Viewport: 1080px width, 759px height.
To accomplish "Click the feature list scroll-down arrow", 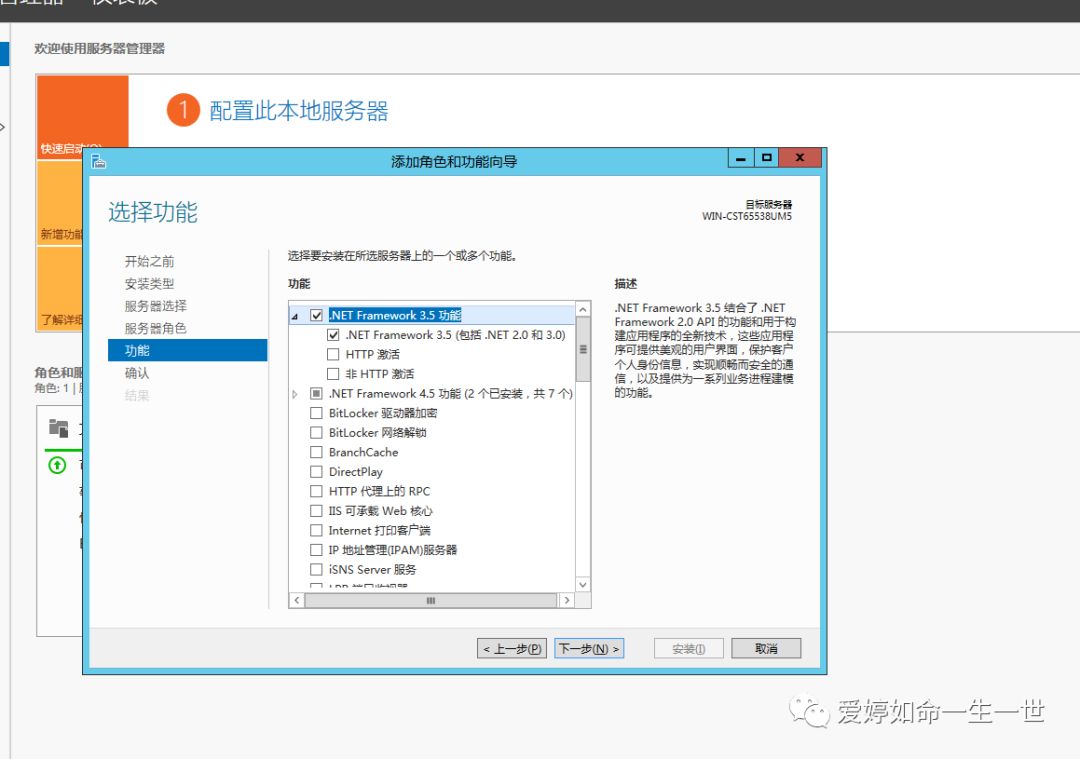I will (583, 585).
